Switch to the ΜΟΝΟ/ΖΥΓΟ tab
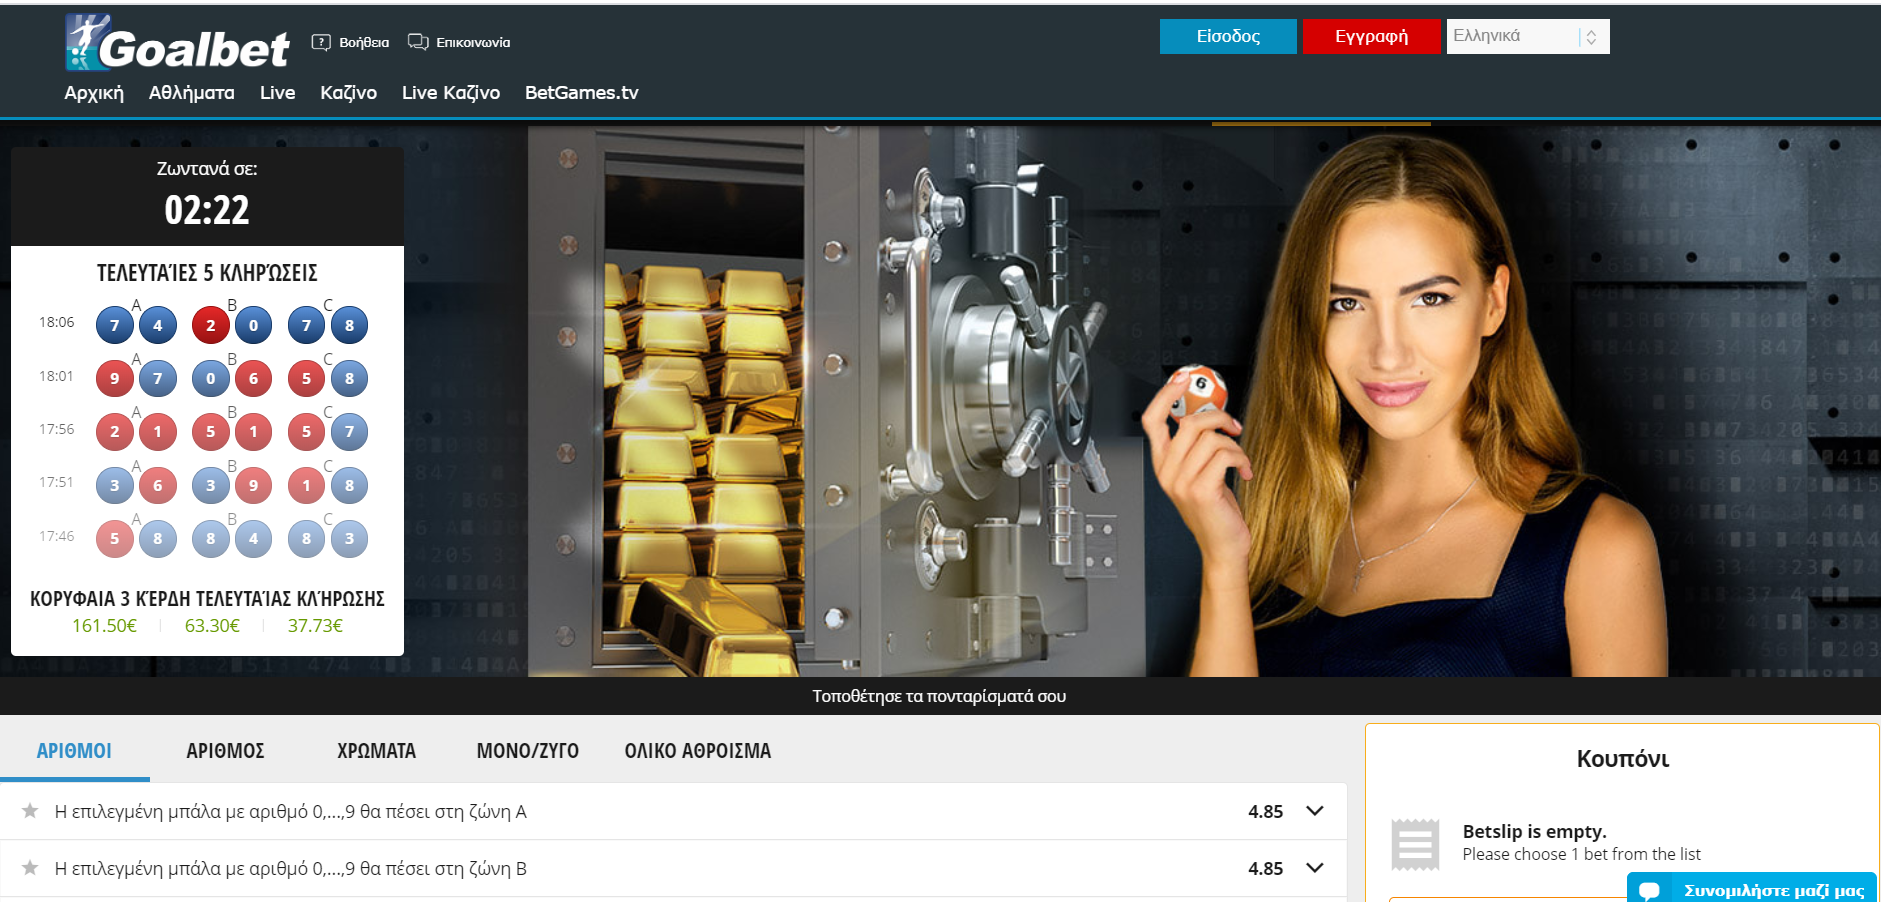This screenshot has height=902, width=1881. (527, 751)
